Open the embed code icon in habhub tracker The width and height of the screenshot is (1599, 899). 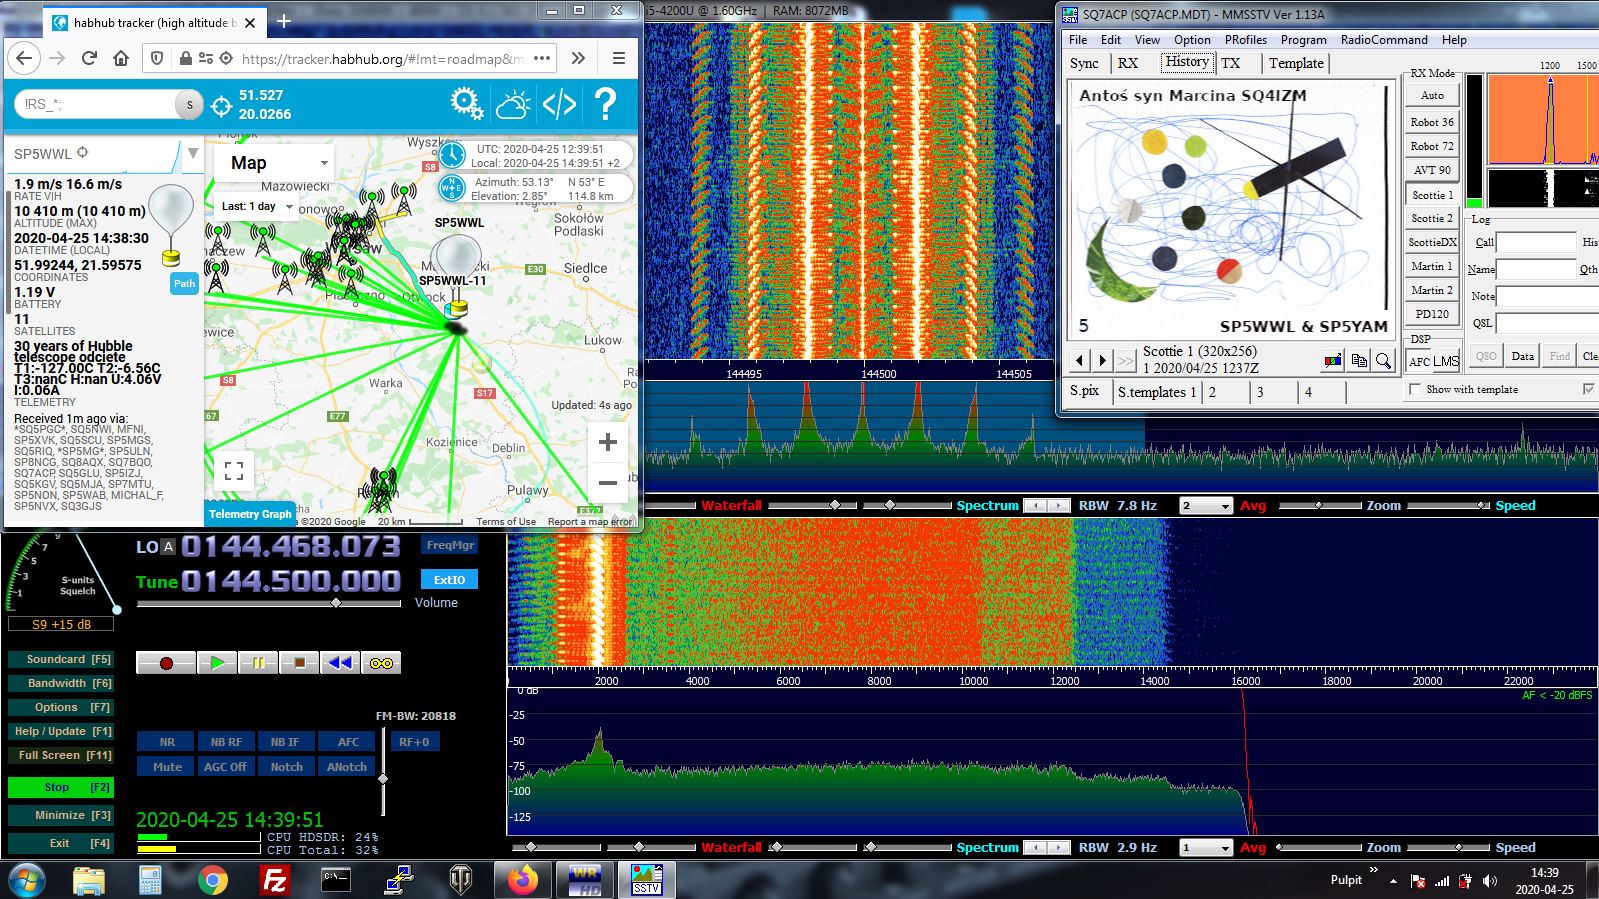tap(559, 103)
